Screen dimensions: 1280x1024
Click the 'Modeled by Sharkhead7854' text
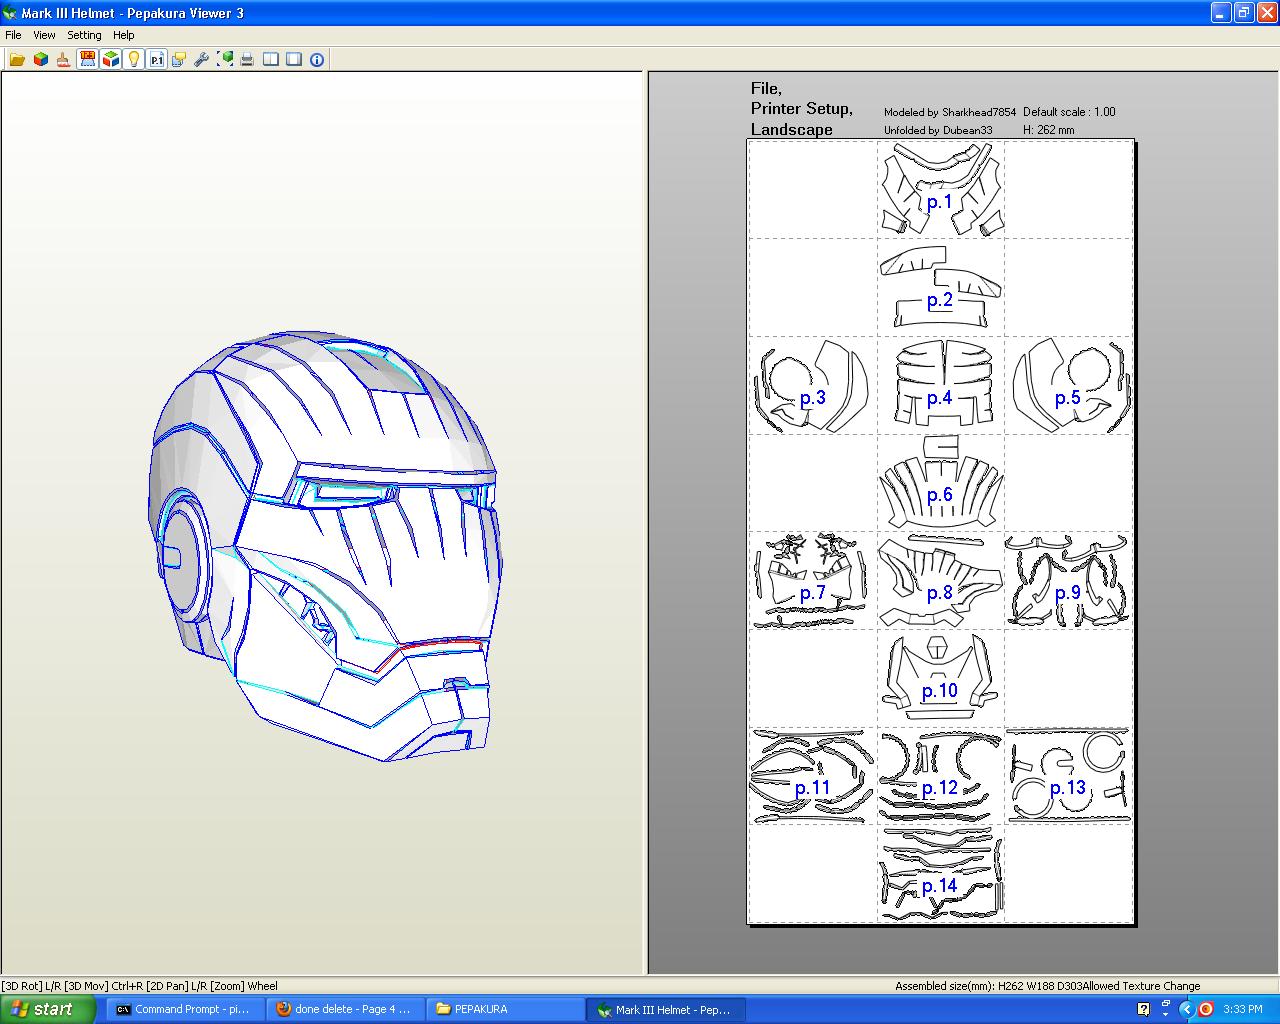coord(950,112)
